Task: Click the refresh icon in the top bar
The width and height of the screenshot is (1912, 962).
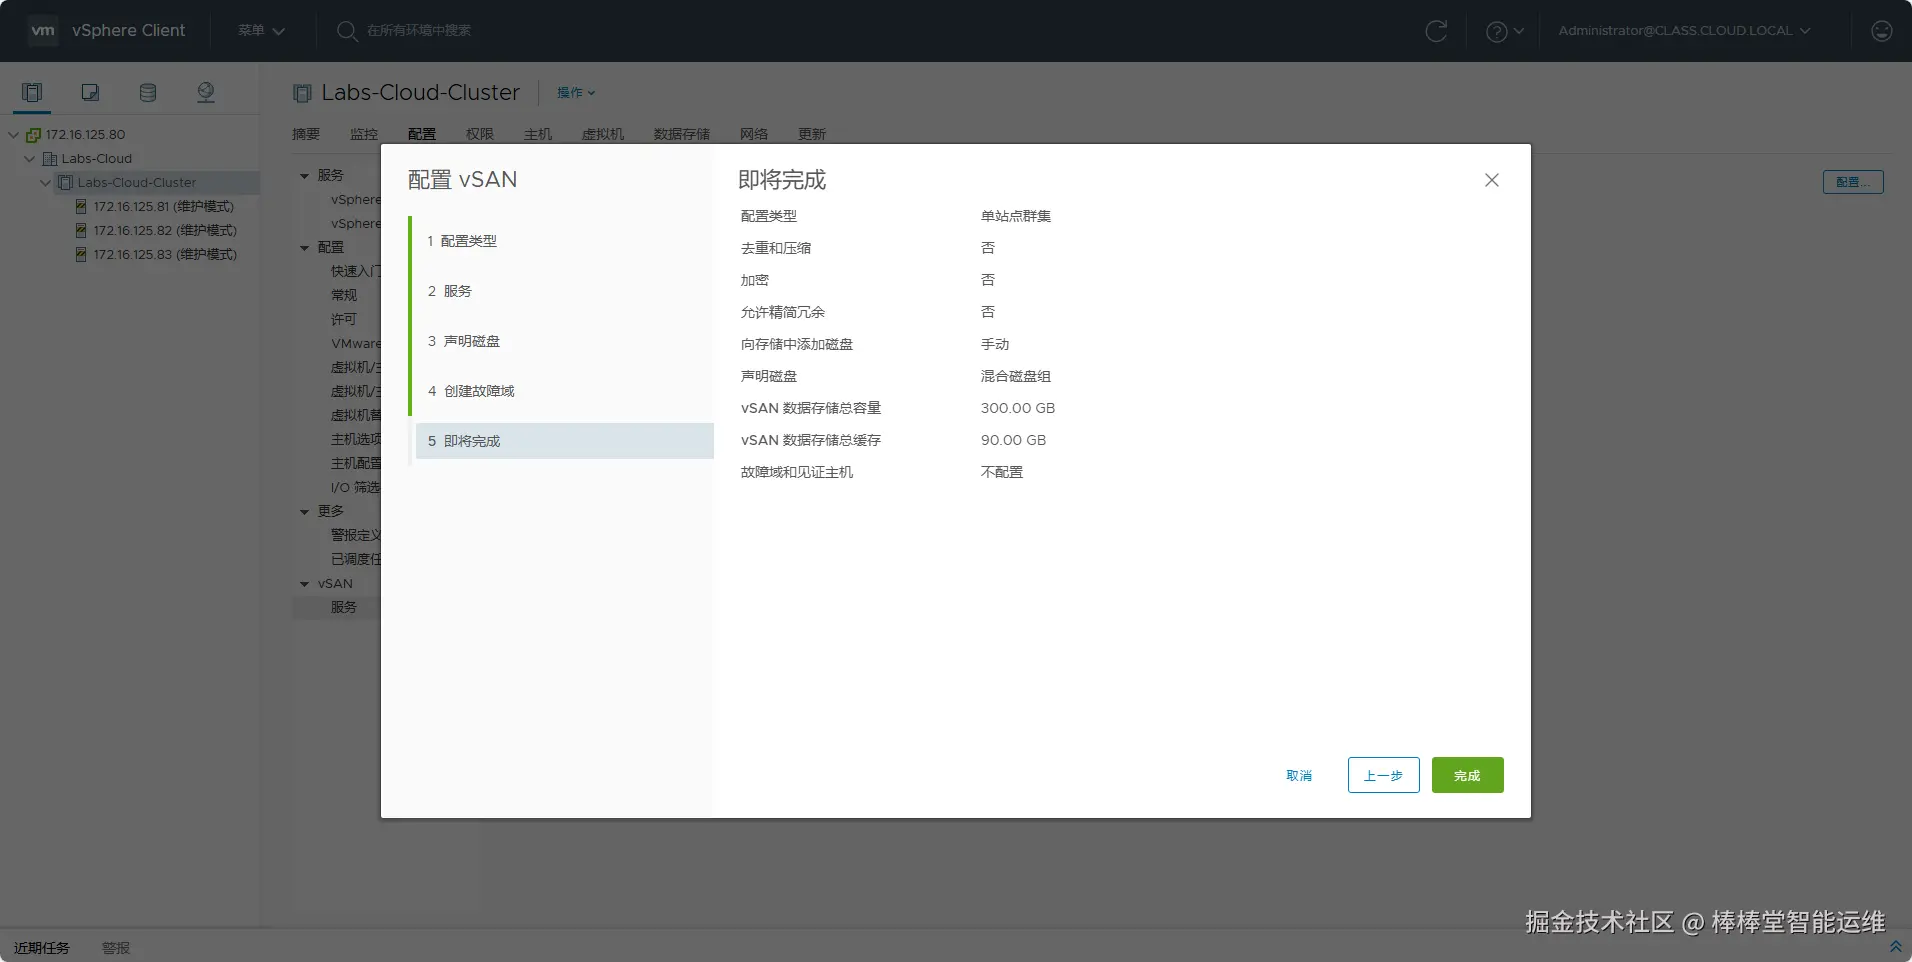Action: [1436, 31]
